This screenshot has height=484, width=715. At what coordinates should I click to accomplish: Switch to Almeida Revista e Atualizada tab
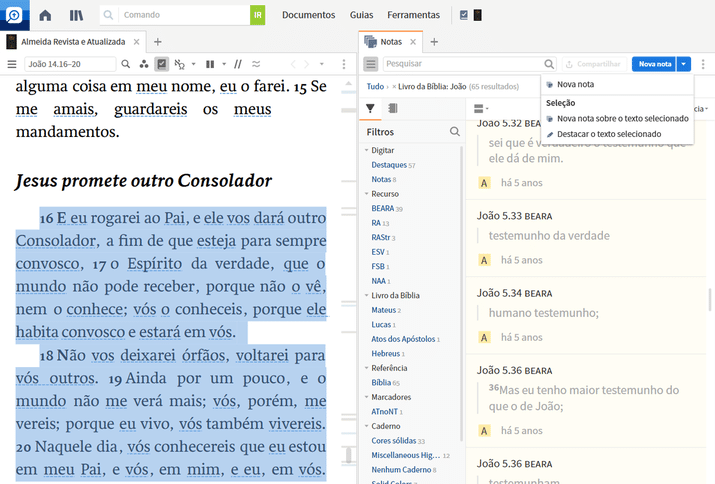(73, 42)
